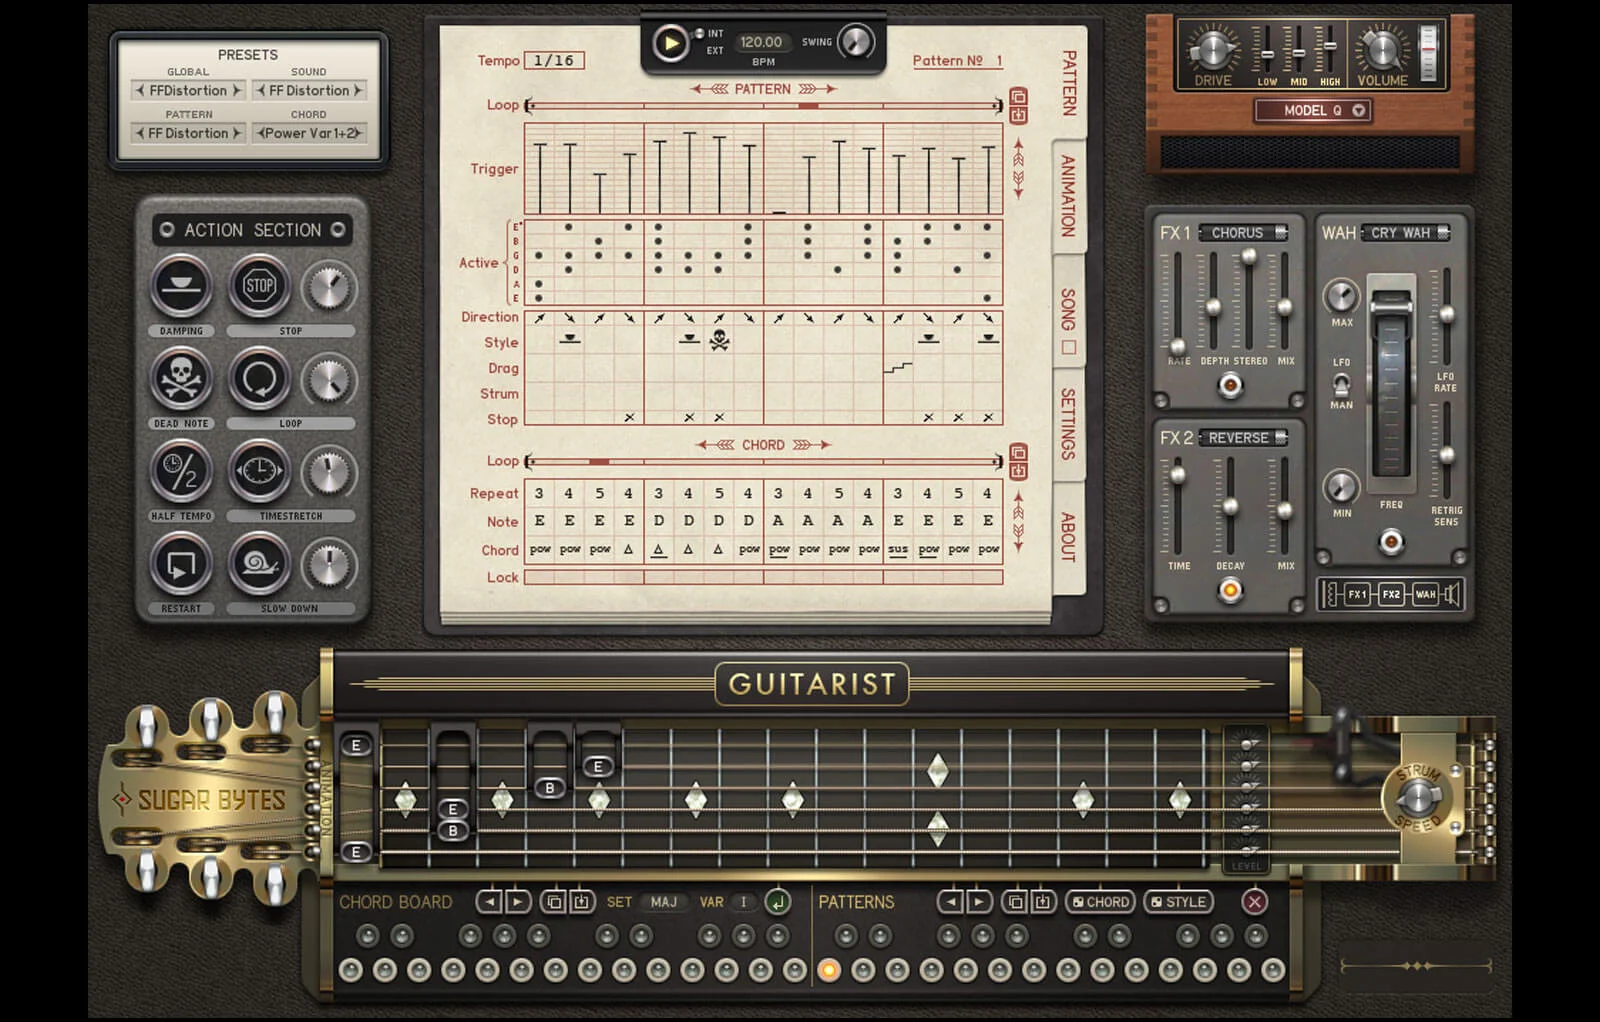1600x1022 pixels.
Task: Switch to the Animation tab
Action: coord(1069,196)
